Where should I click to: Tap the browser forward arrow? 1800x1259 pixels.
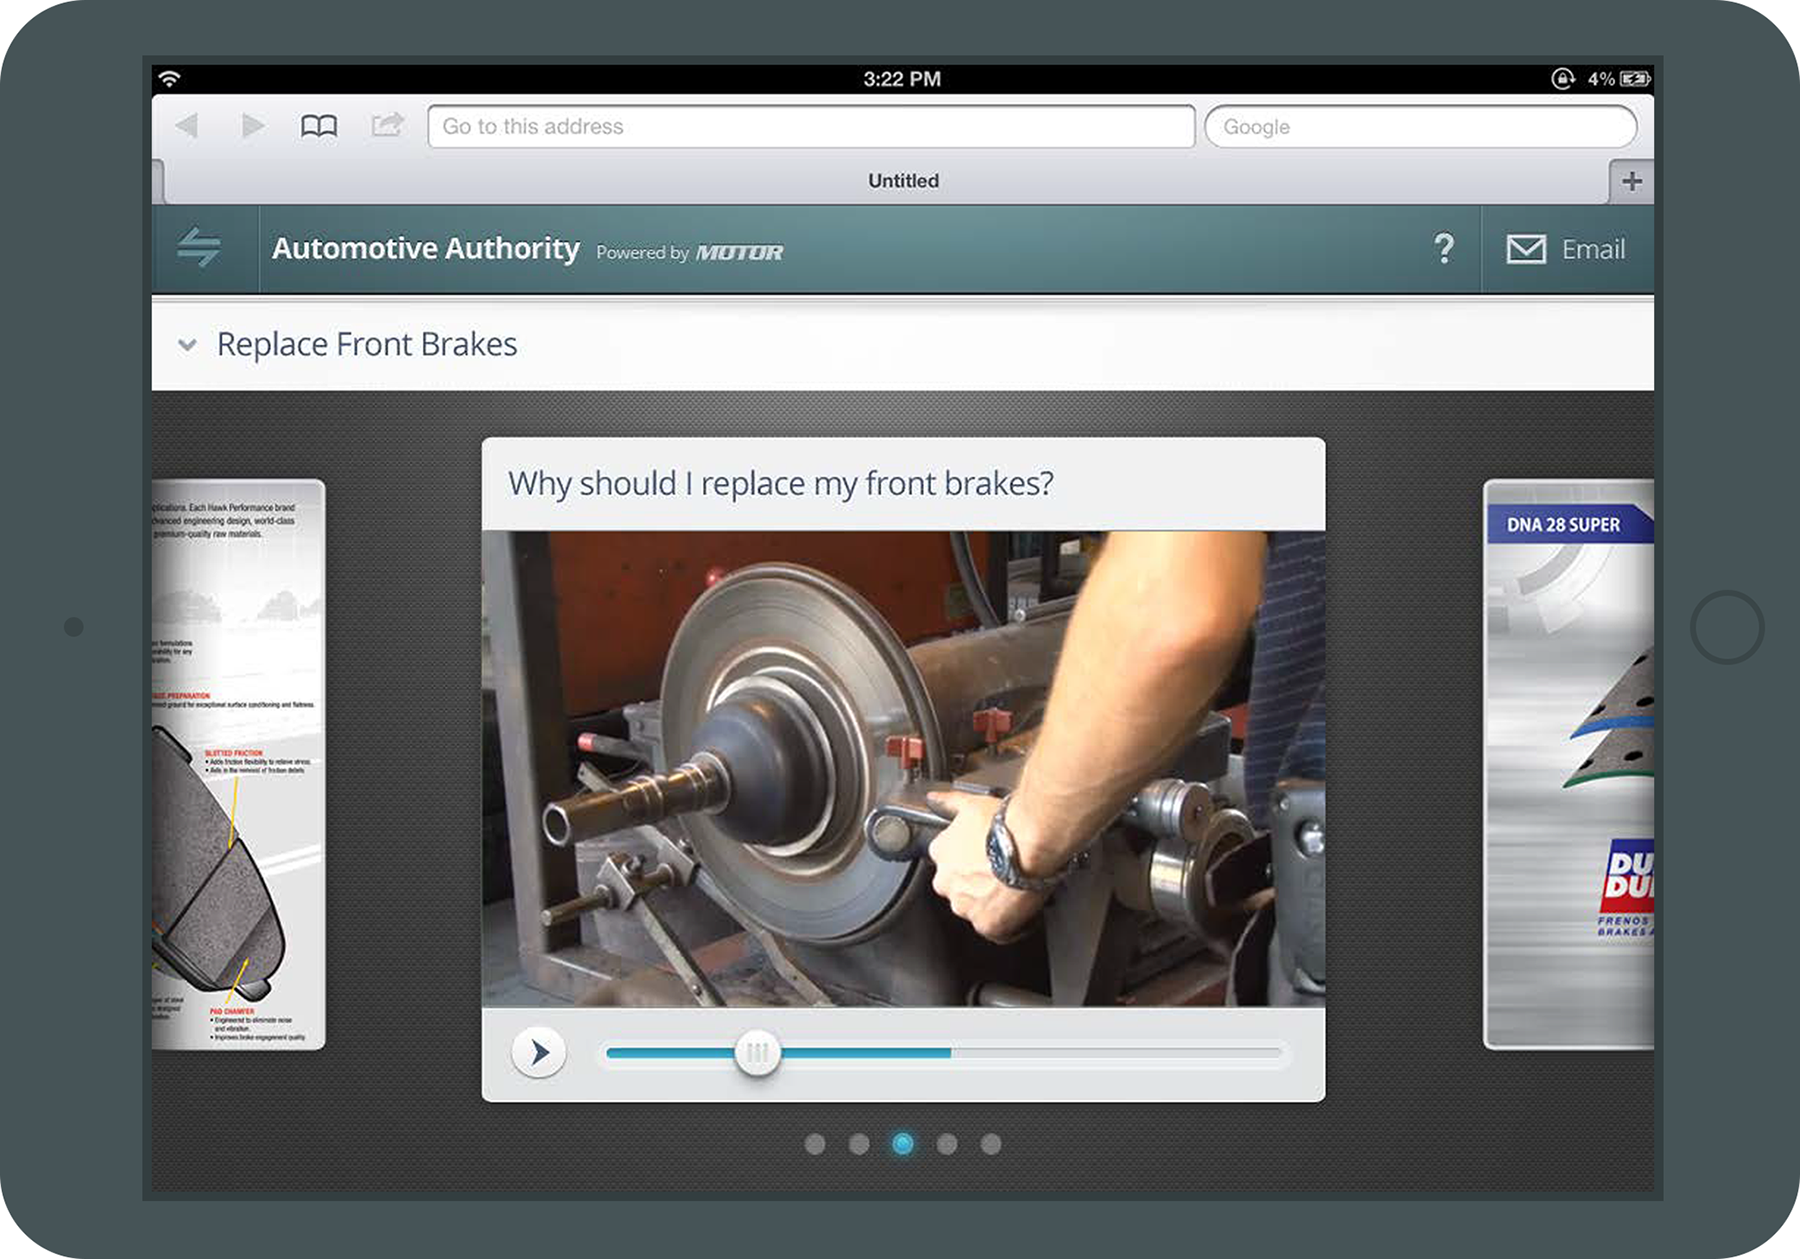(253, 126)
